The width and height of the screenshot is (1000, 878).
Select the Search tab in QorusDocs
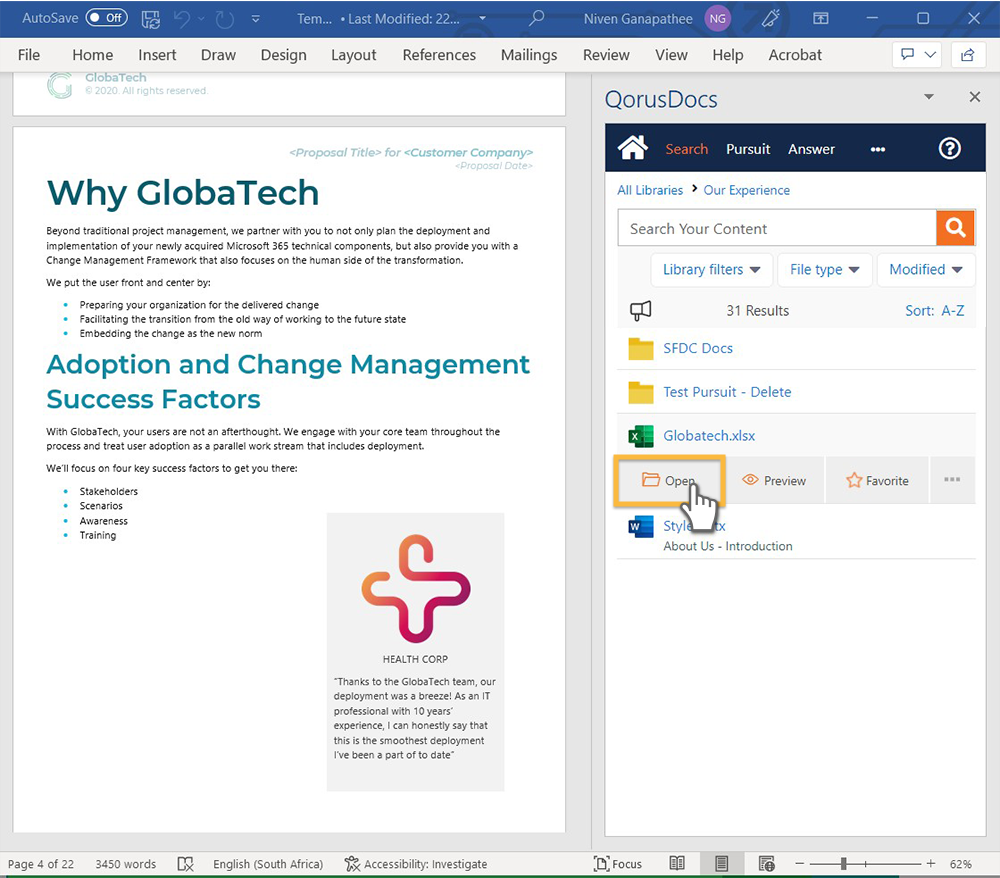click(x=686, y=149)
